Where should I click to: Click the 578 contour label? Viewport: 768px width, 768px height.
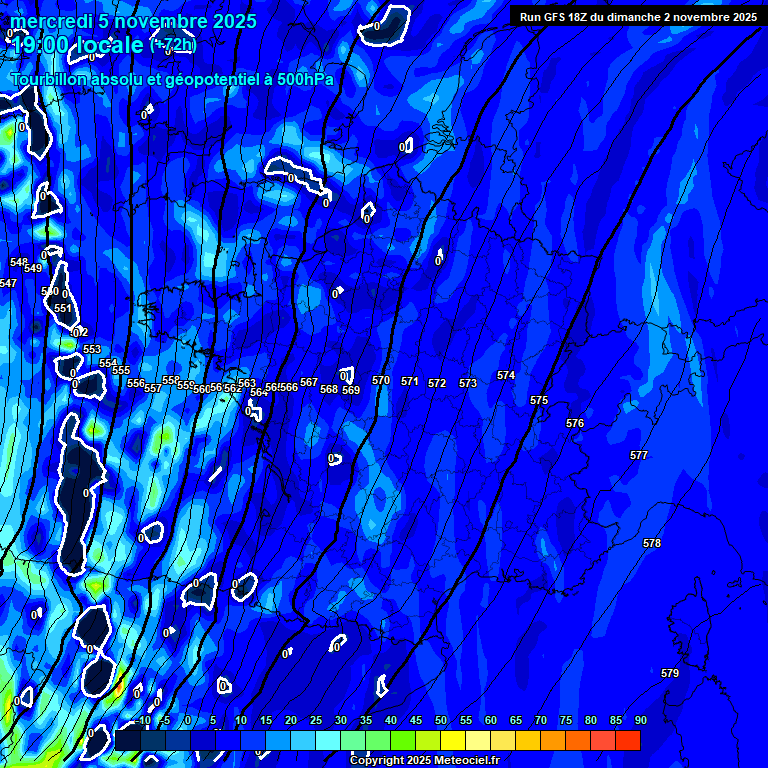click(652, 544)
